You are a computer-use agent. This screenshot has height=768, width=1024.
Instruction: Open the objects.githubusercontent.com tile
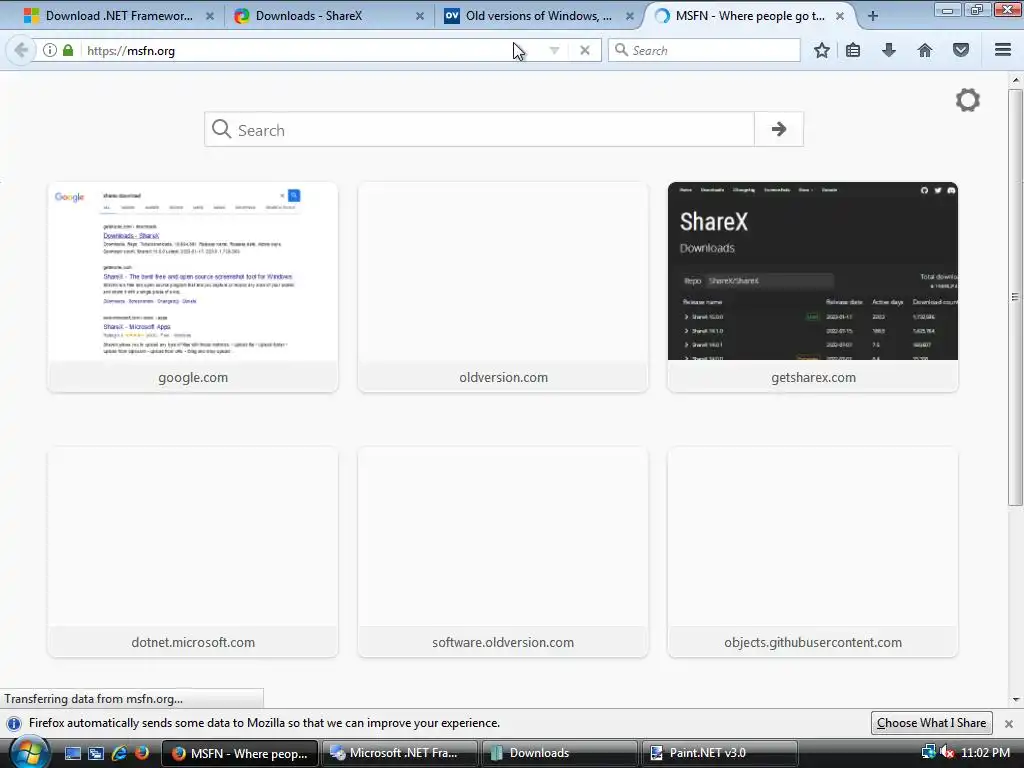tap(813, 552)
